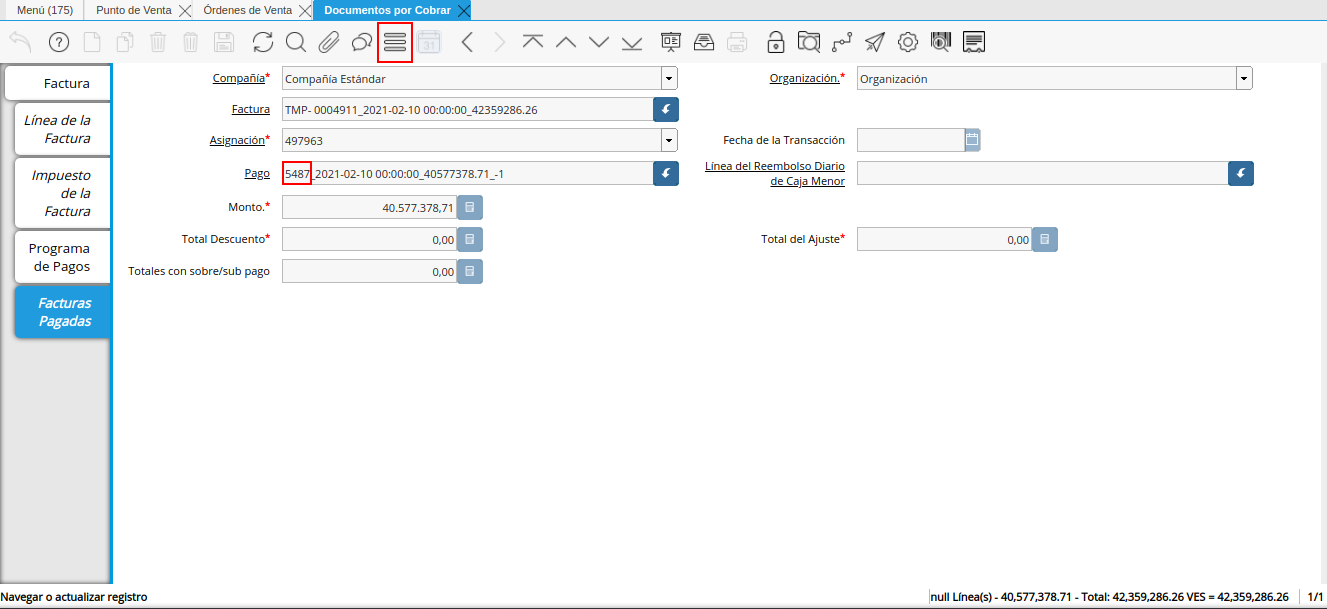This screenshot has width=1327, height=609.
Task: Close the Documentos por Cobrar tab
Action: [x=463, y=10]
